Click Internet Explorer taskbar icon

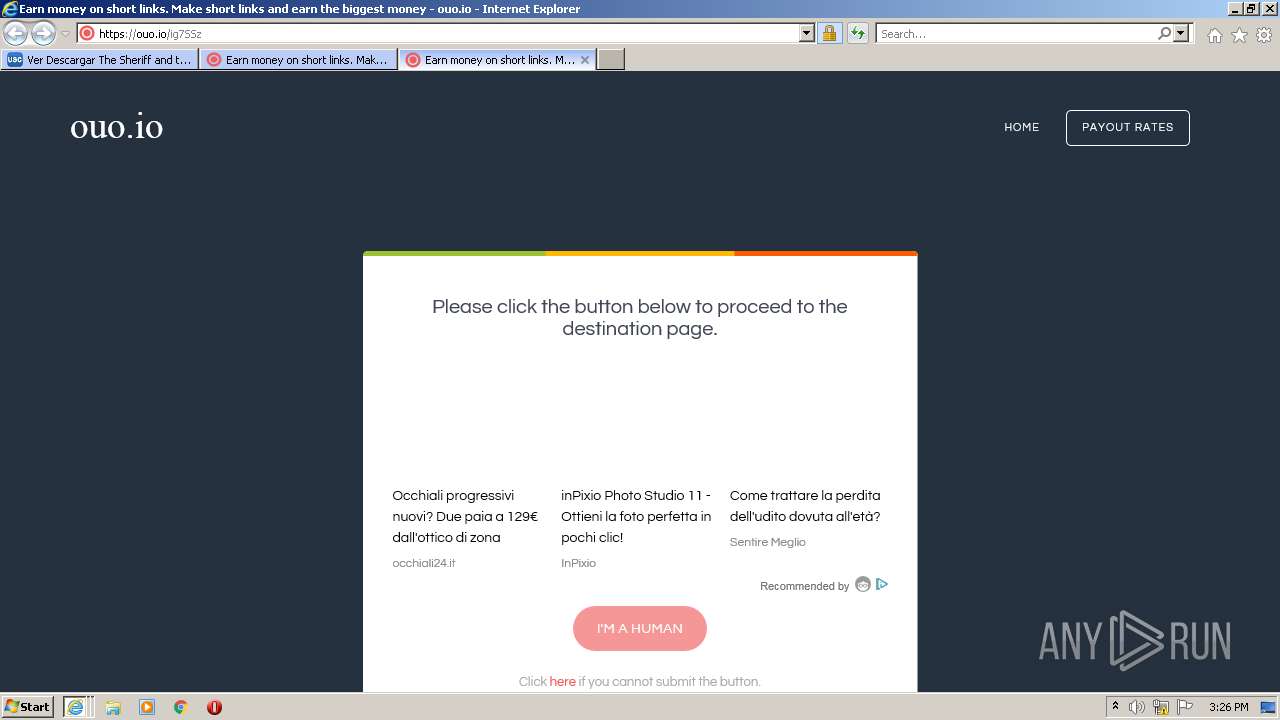[x=75, y=707]
